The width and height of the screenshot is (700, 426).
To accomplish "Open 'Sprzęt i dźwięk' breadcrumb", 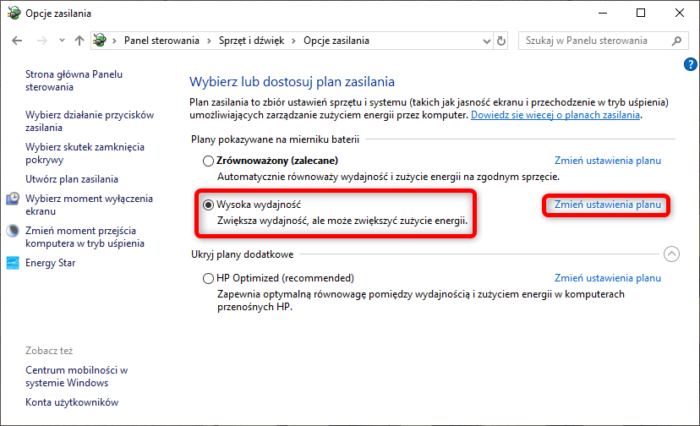I will click(251, 41).
